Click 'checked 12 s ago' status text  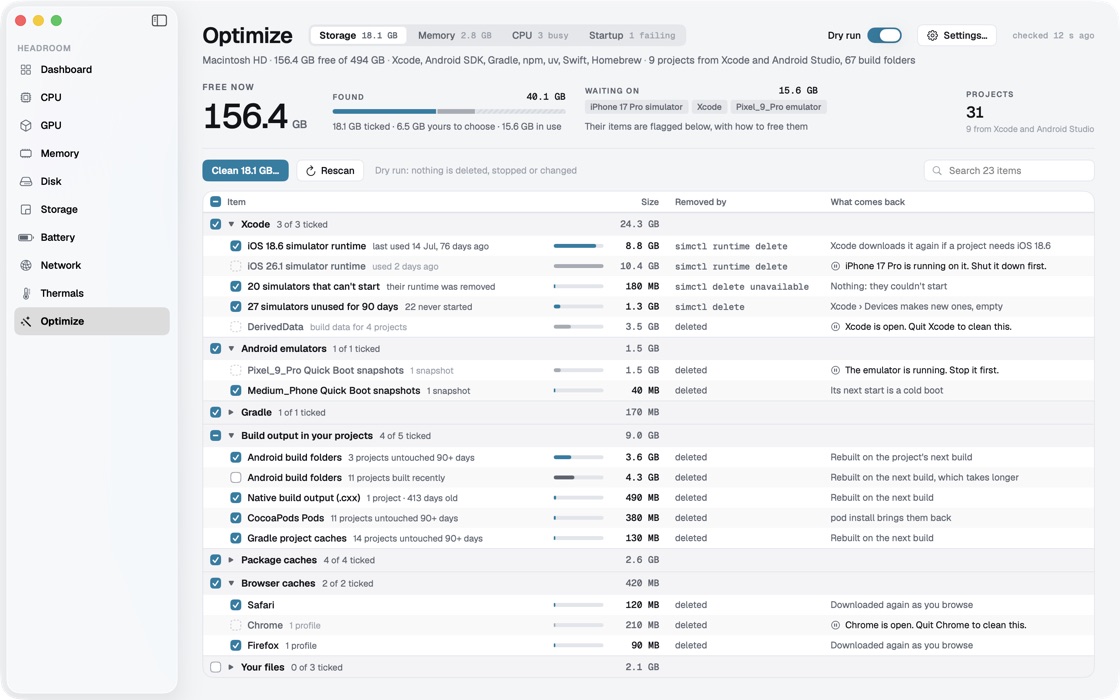[x=1053, y=35]
